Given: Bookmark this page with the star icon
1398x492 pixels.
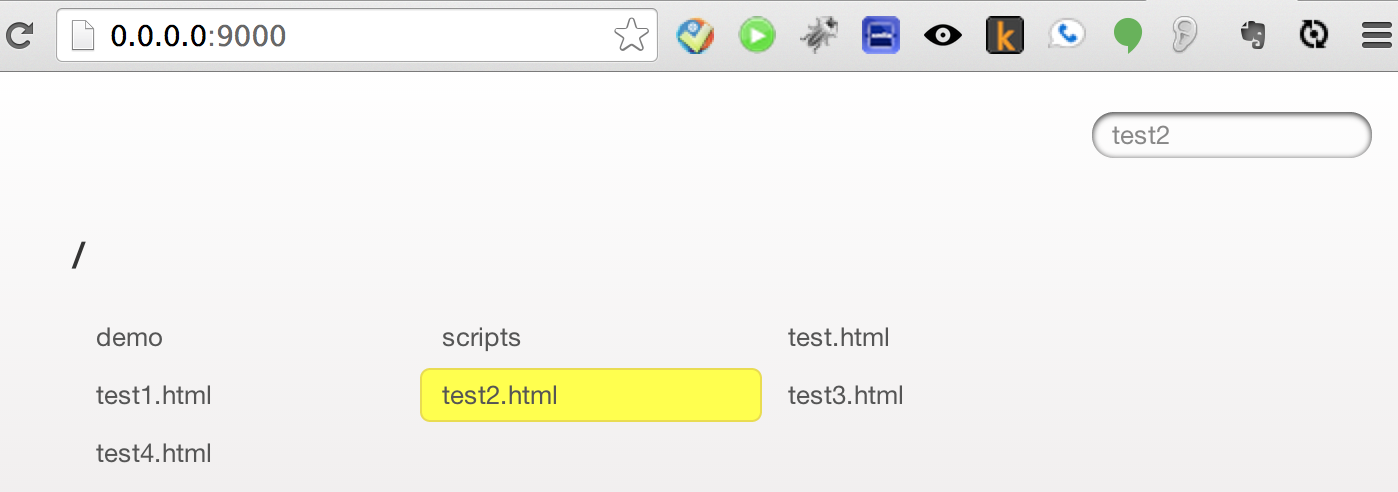Looking at the screenshot, I should [x=630, y=36].
